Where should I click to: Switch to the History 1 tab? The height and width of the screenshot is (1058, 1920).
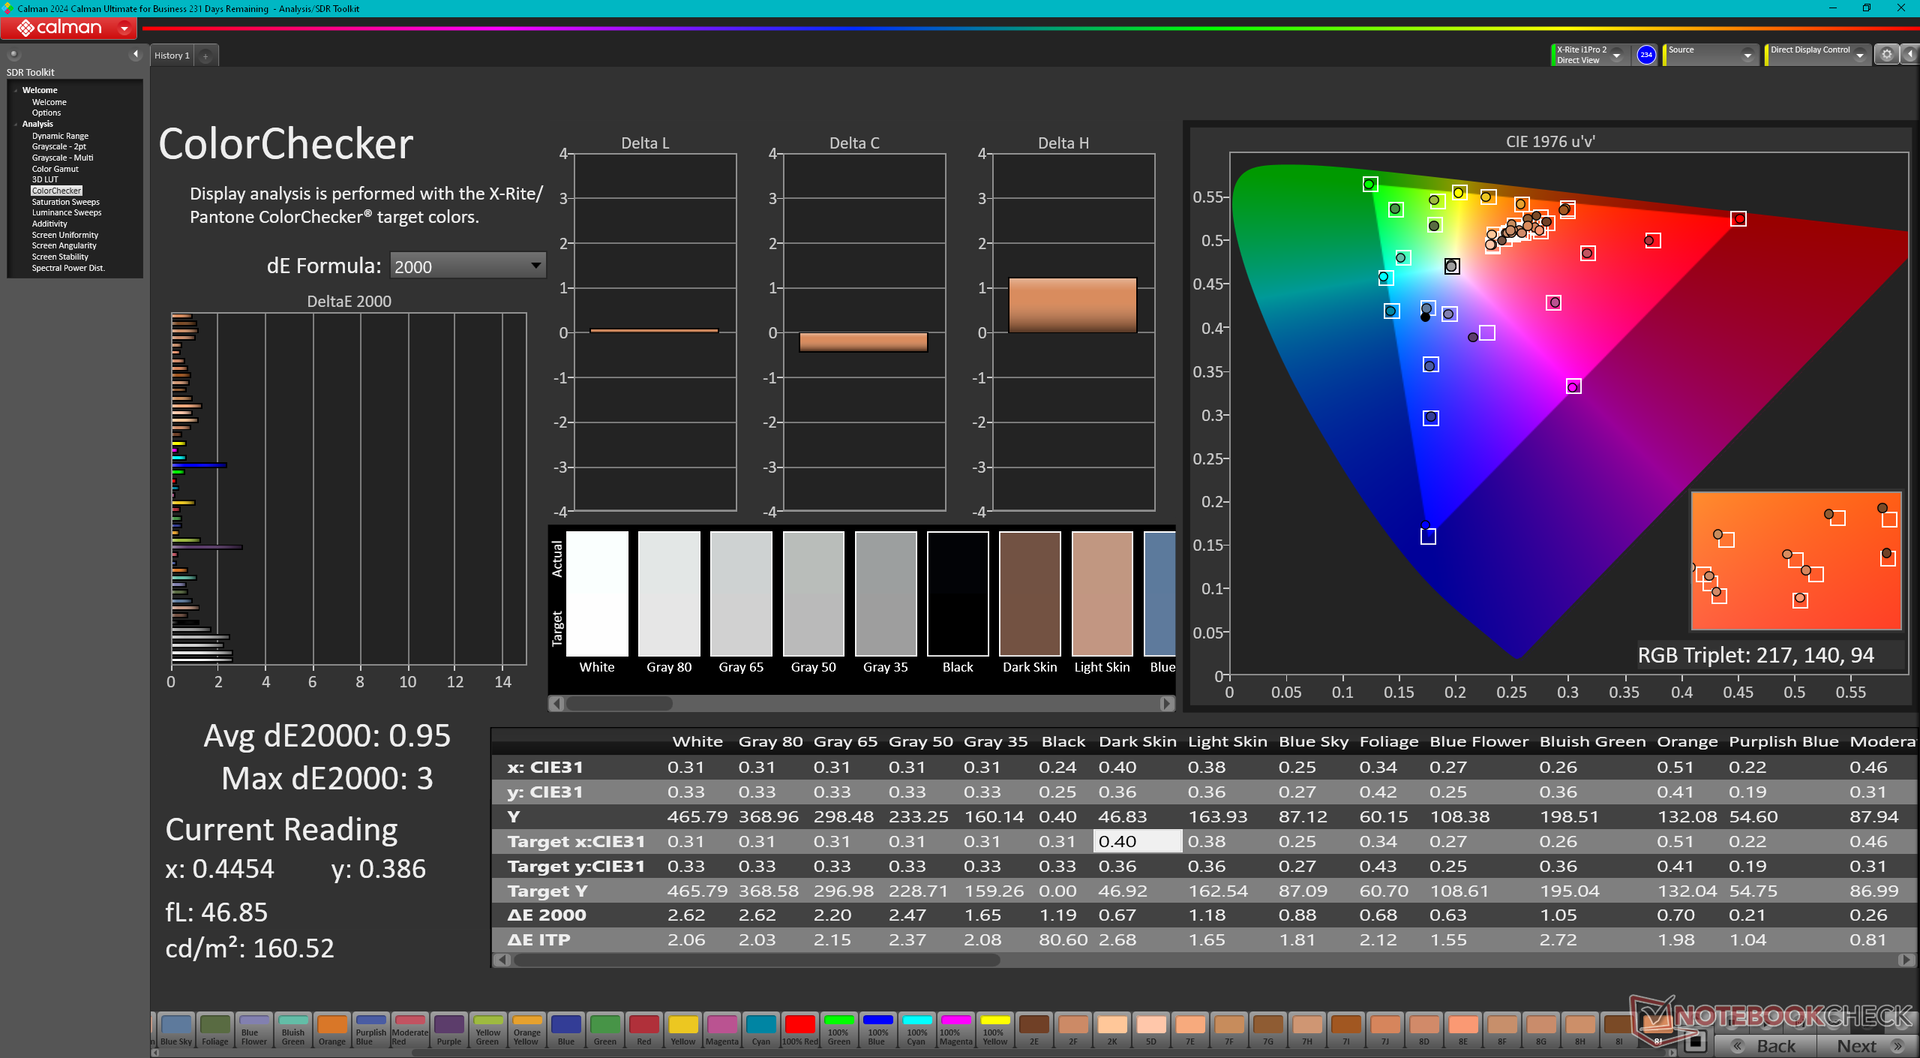coord(172,56)
